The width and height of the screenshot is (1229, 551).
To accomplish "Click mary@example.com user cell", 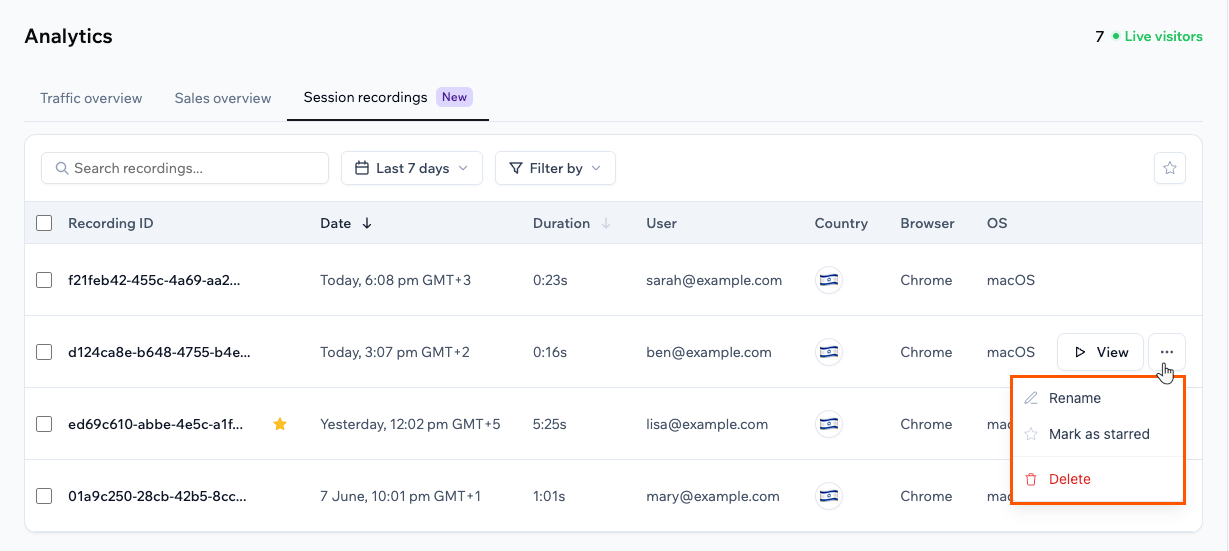I will pos(713,496).
